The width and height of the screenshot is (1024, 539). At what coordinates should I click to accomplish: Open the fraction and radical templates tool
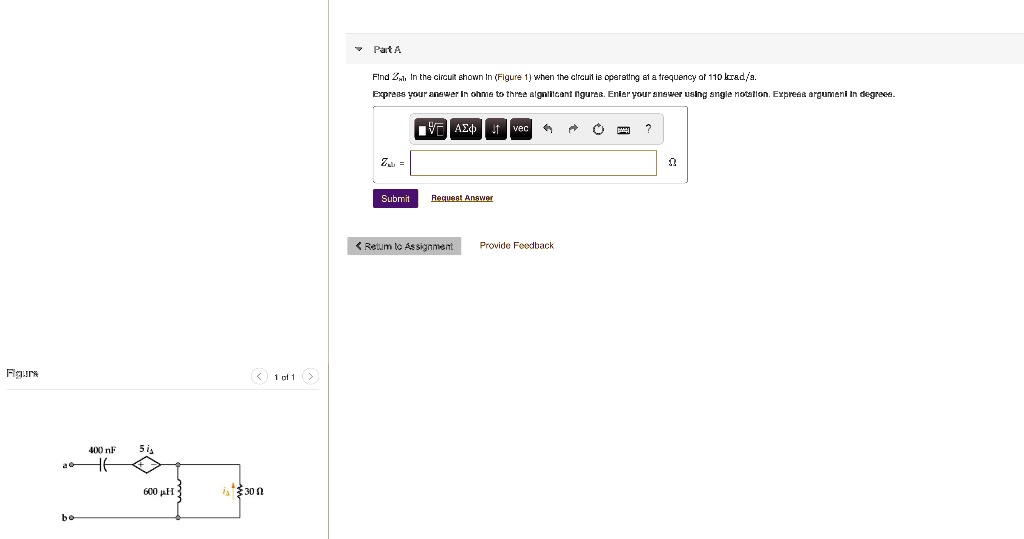tap(430, 129)
